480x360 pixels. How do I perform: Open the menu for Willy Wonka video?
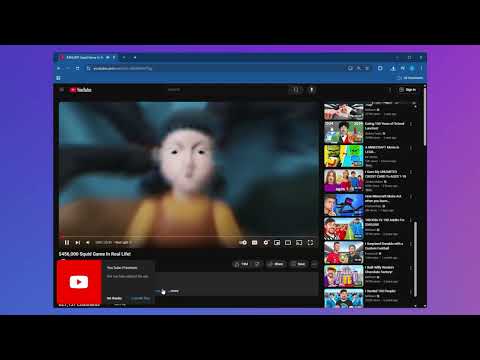(411, 268)
